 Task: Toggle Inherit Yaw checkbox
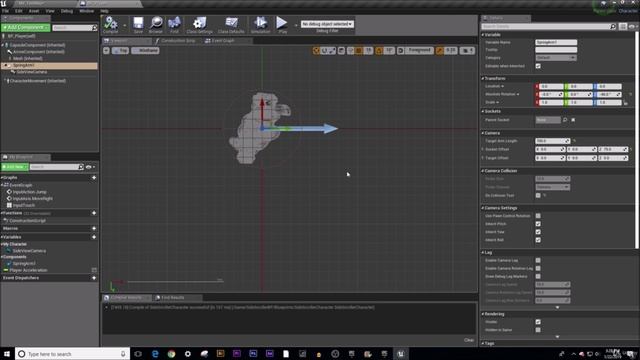(538, 232)
